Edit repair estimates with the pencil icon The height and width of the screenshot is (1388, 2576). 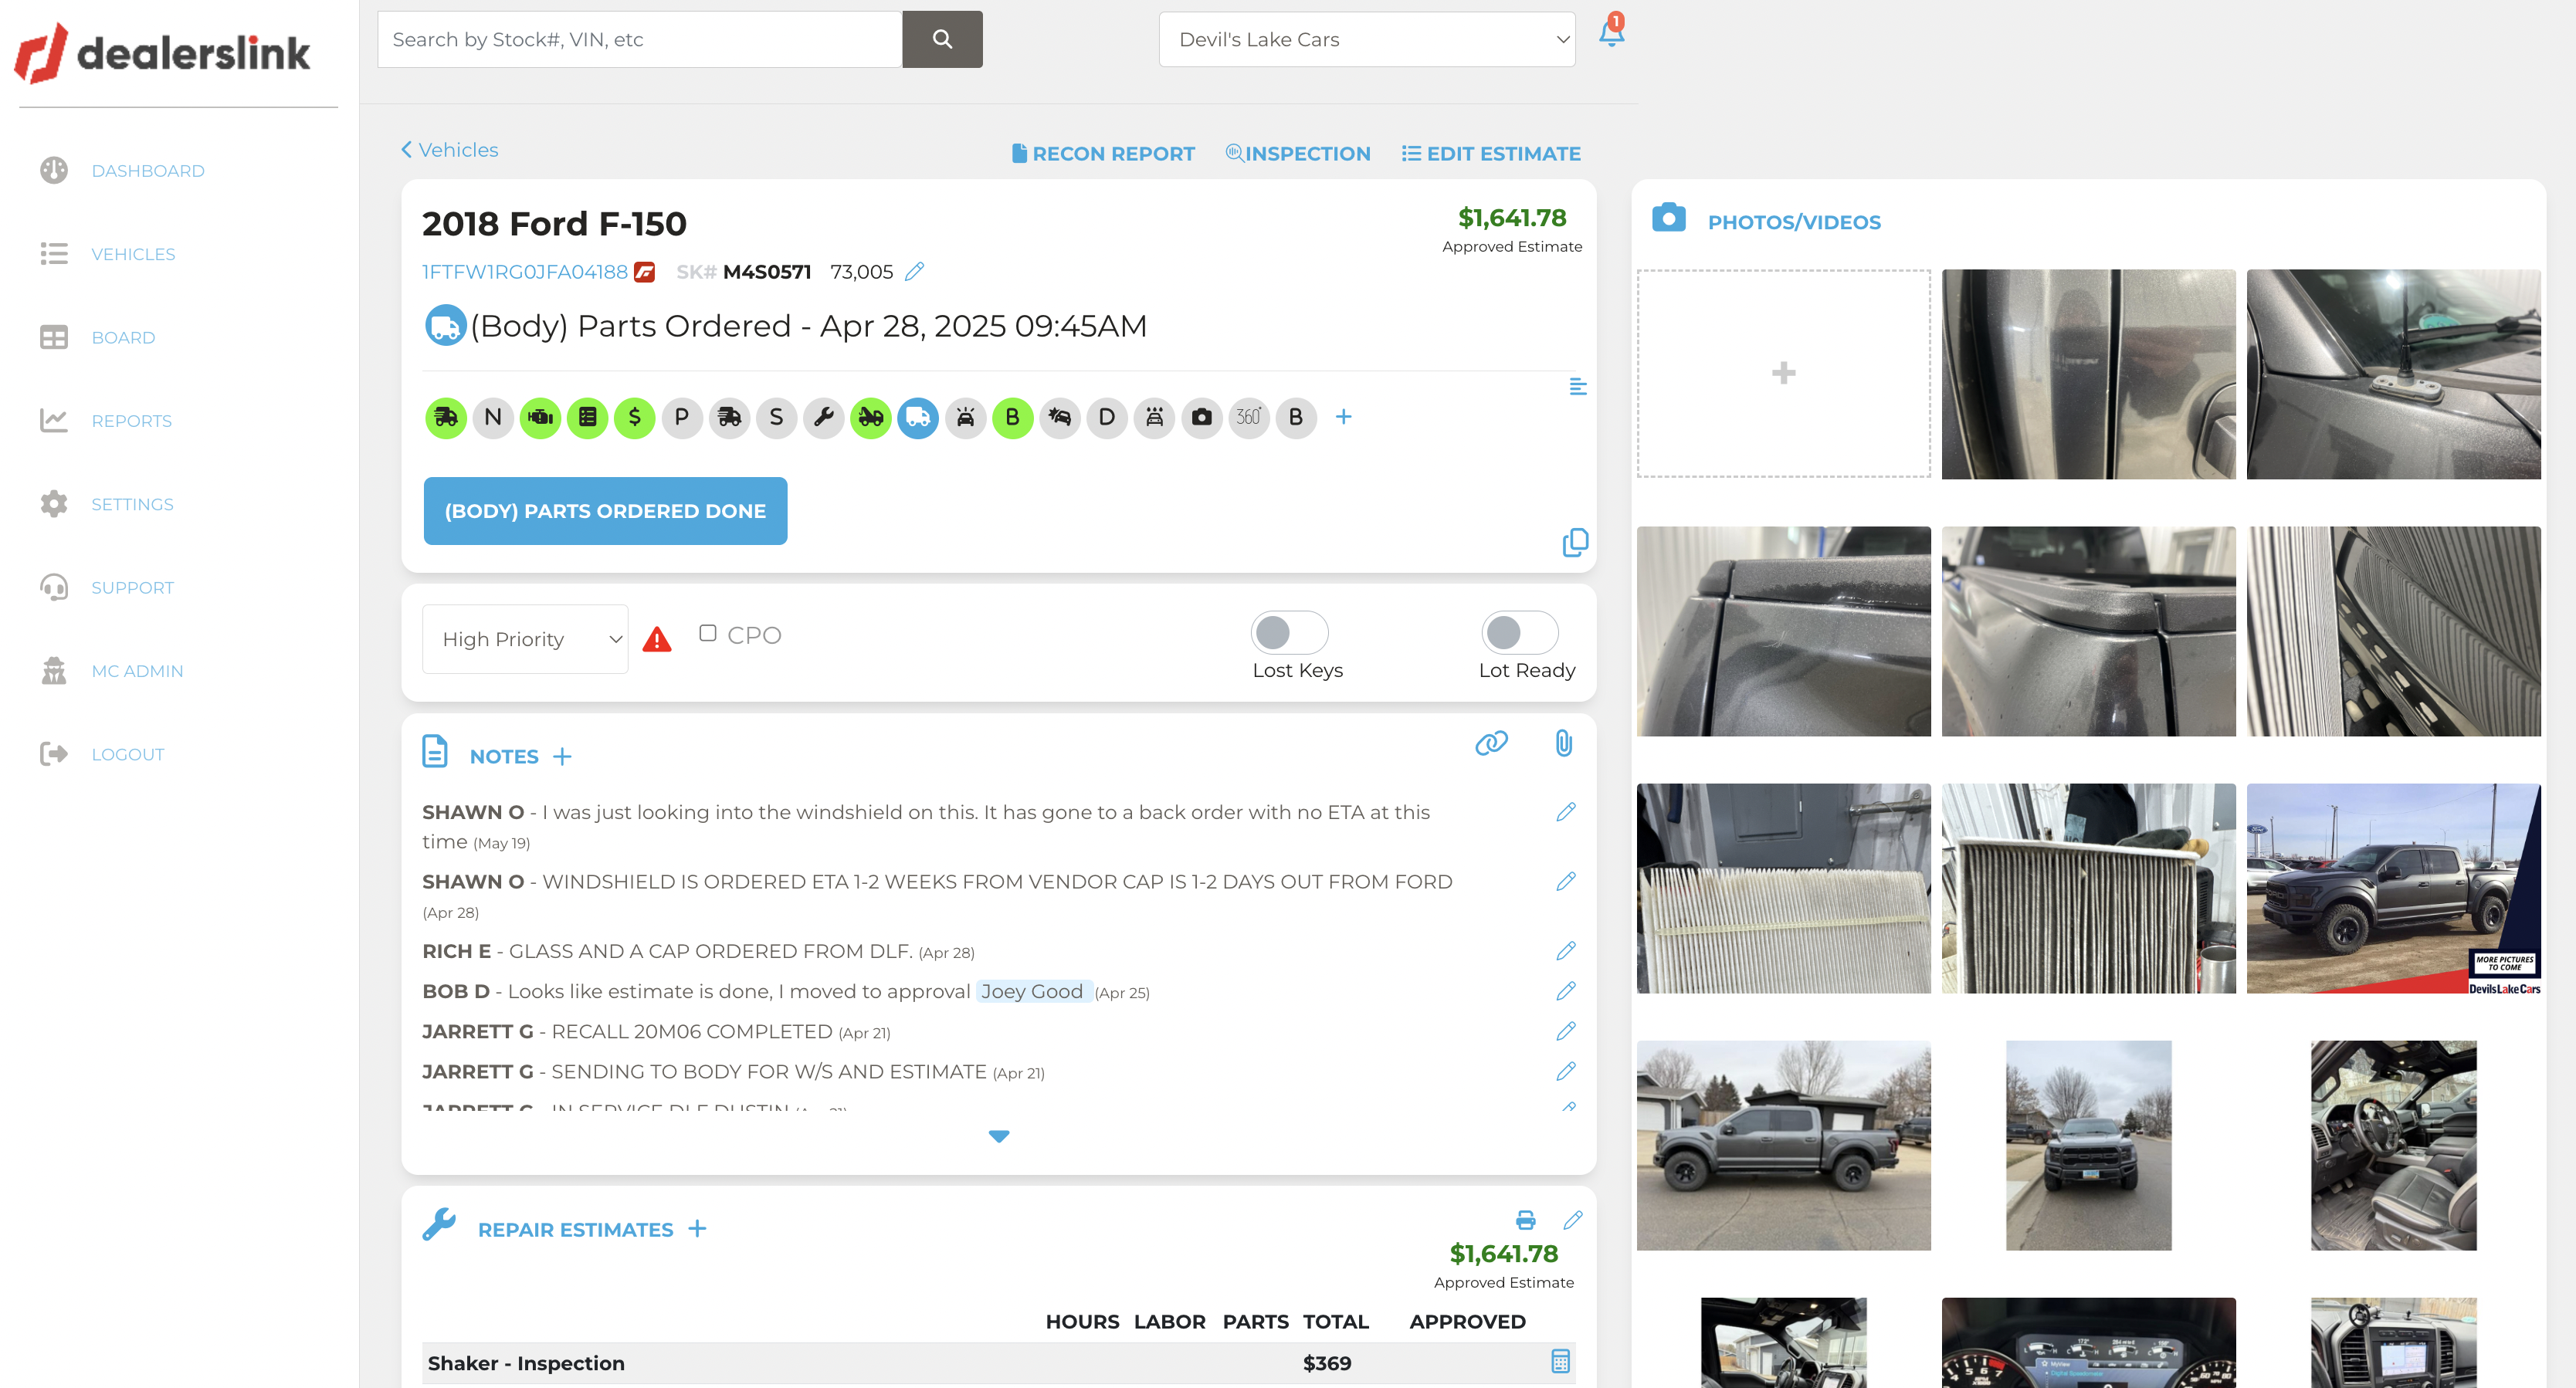pyautogui.click(x=1573, y=1220)
